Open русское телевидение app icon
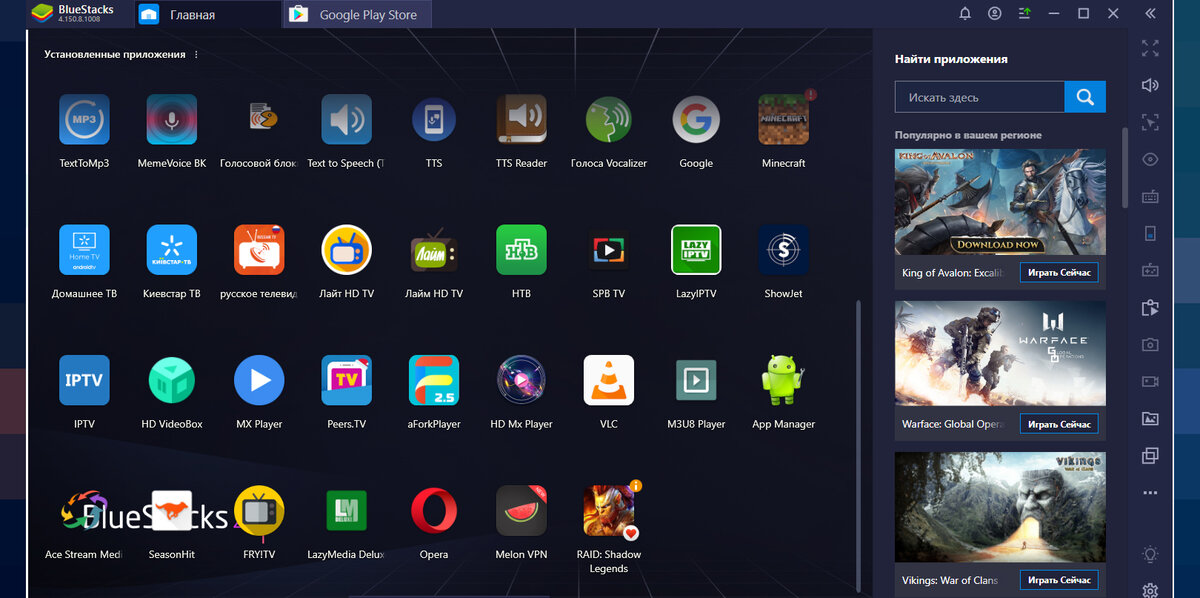The image size is (1200, 598). [259, 250]
